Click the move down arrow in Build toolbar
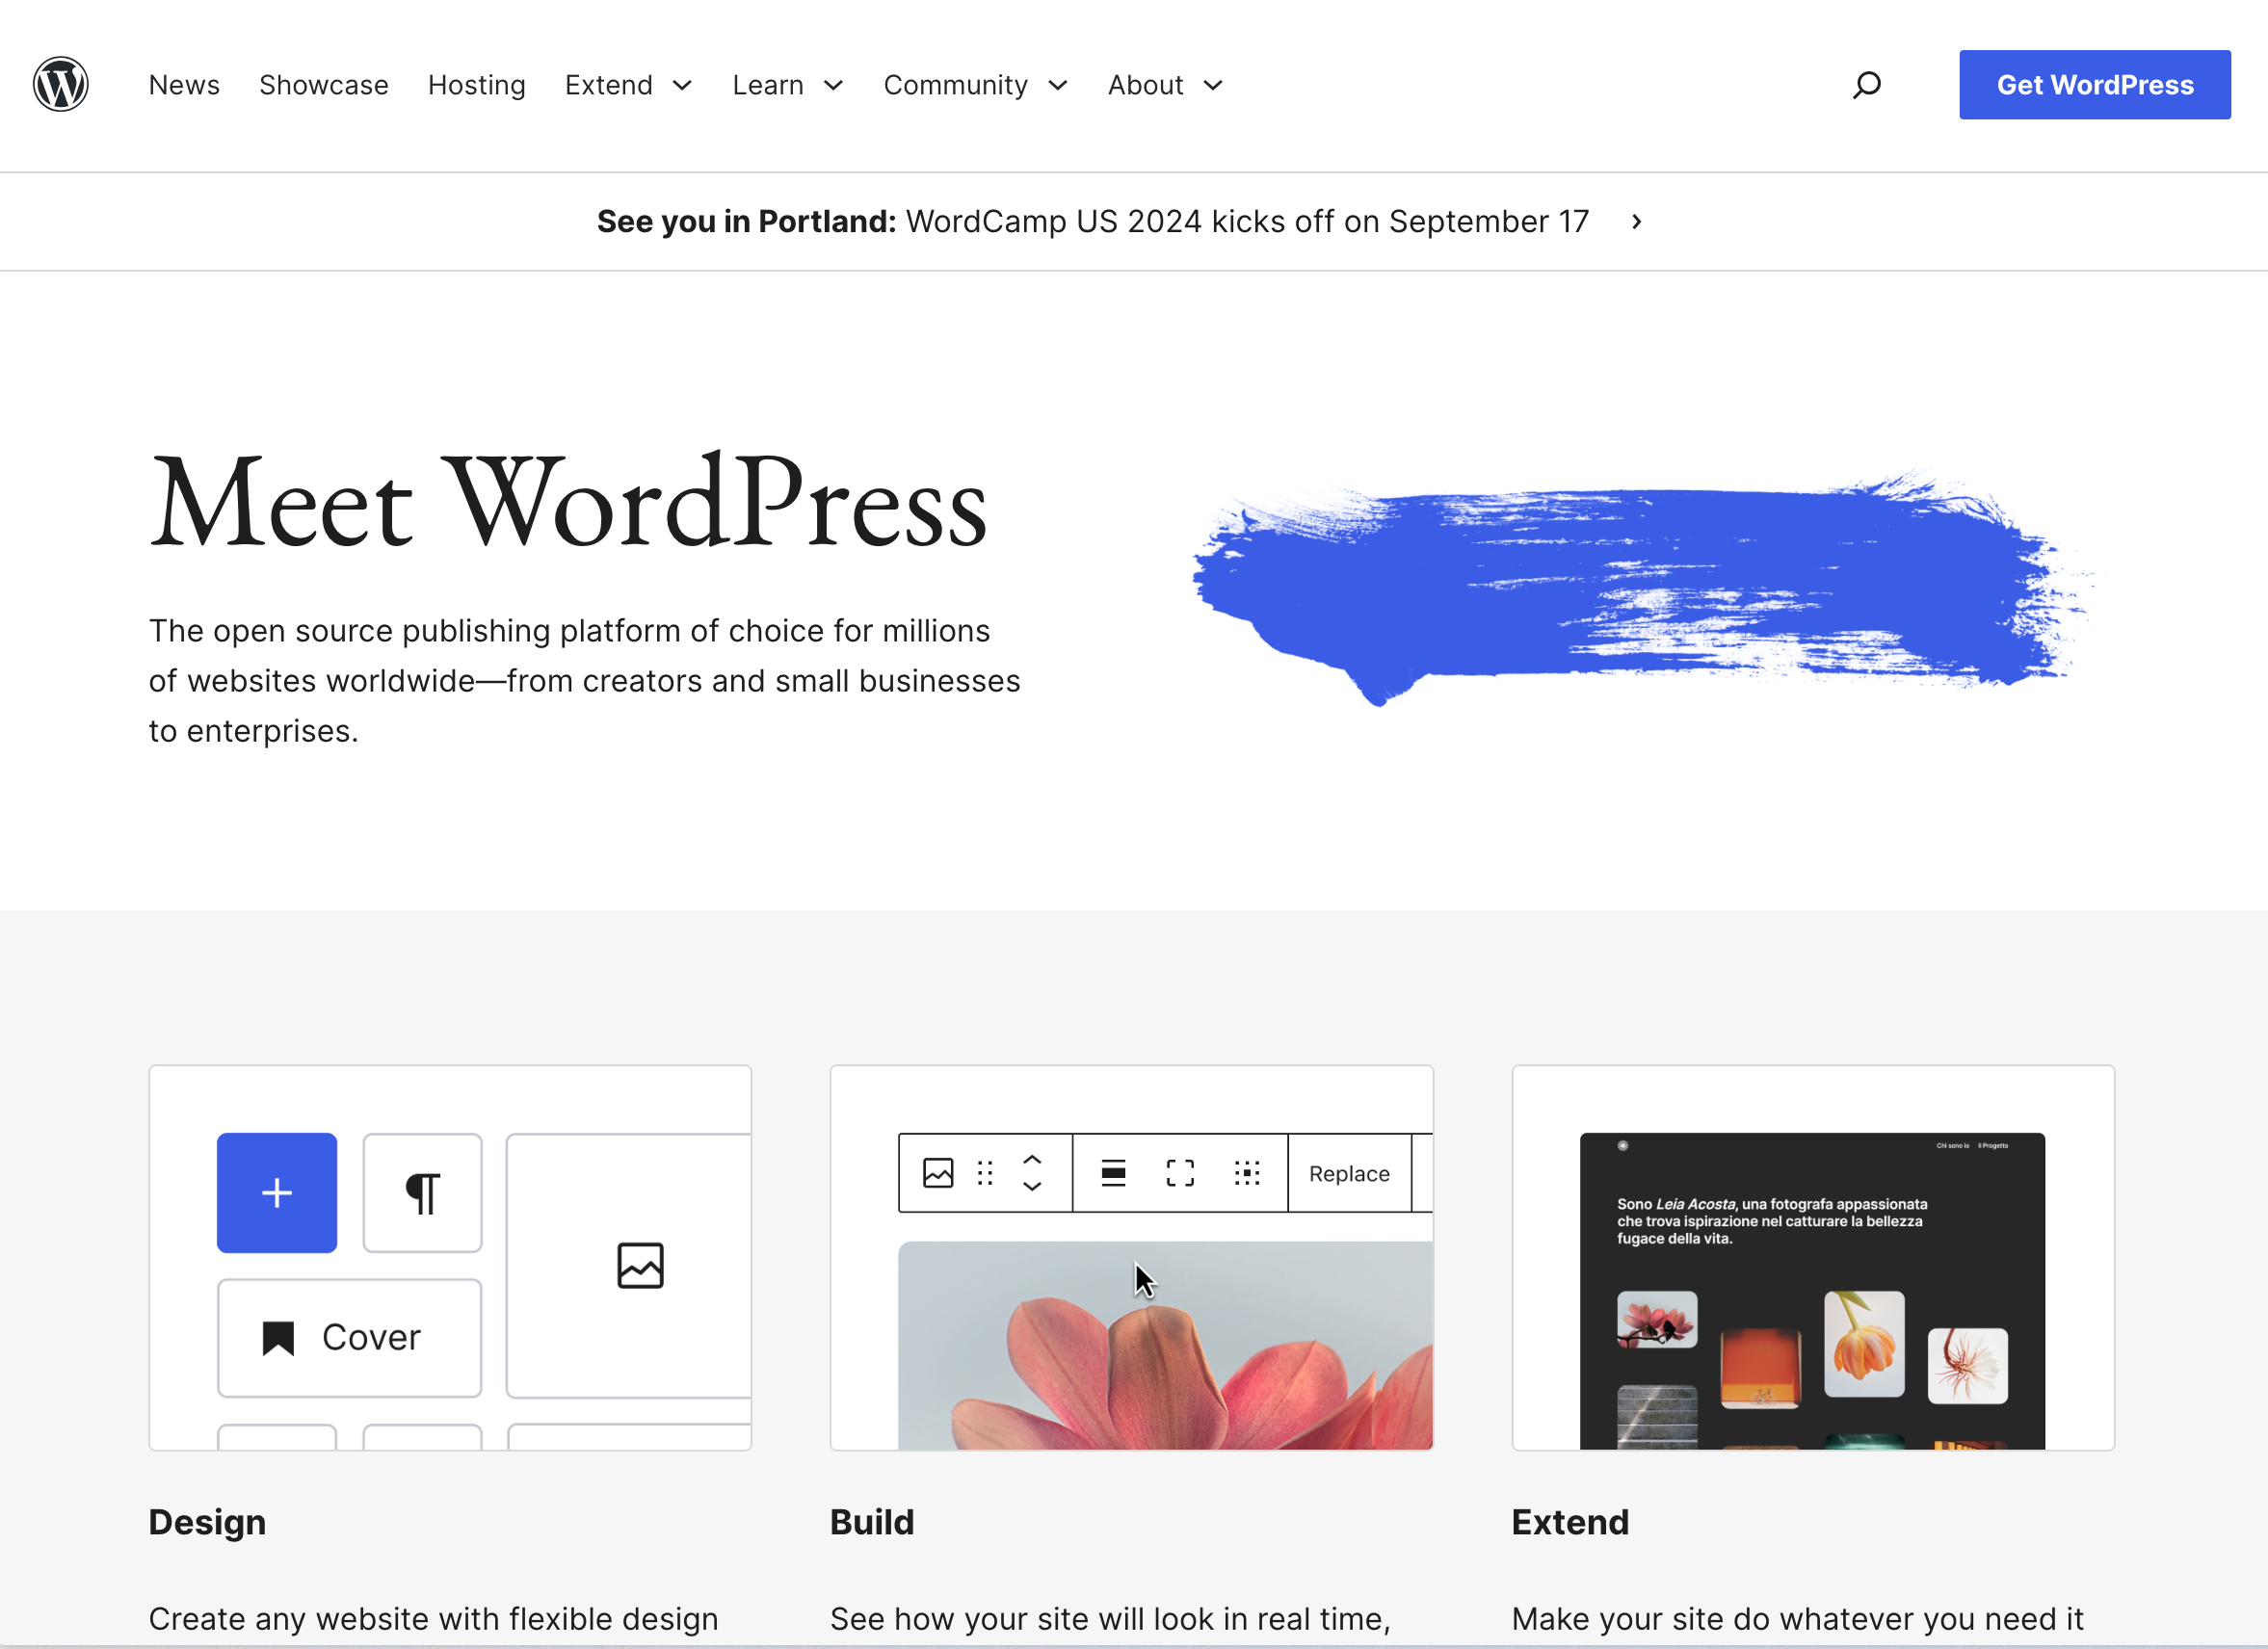 [1032, 1186]
